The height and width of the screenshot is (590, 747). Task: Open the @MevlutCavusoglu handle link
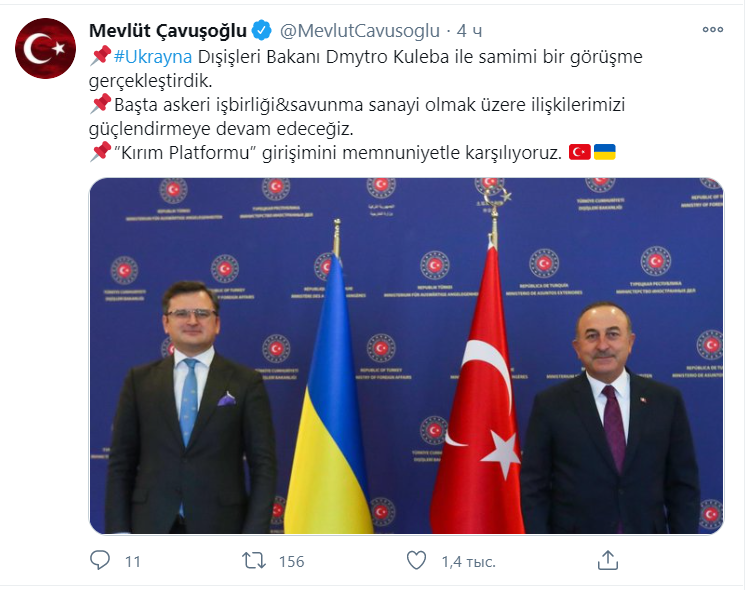point(360,31)
